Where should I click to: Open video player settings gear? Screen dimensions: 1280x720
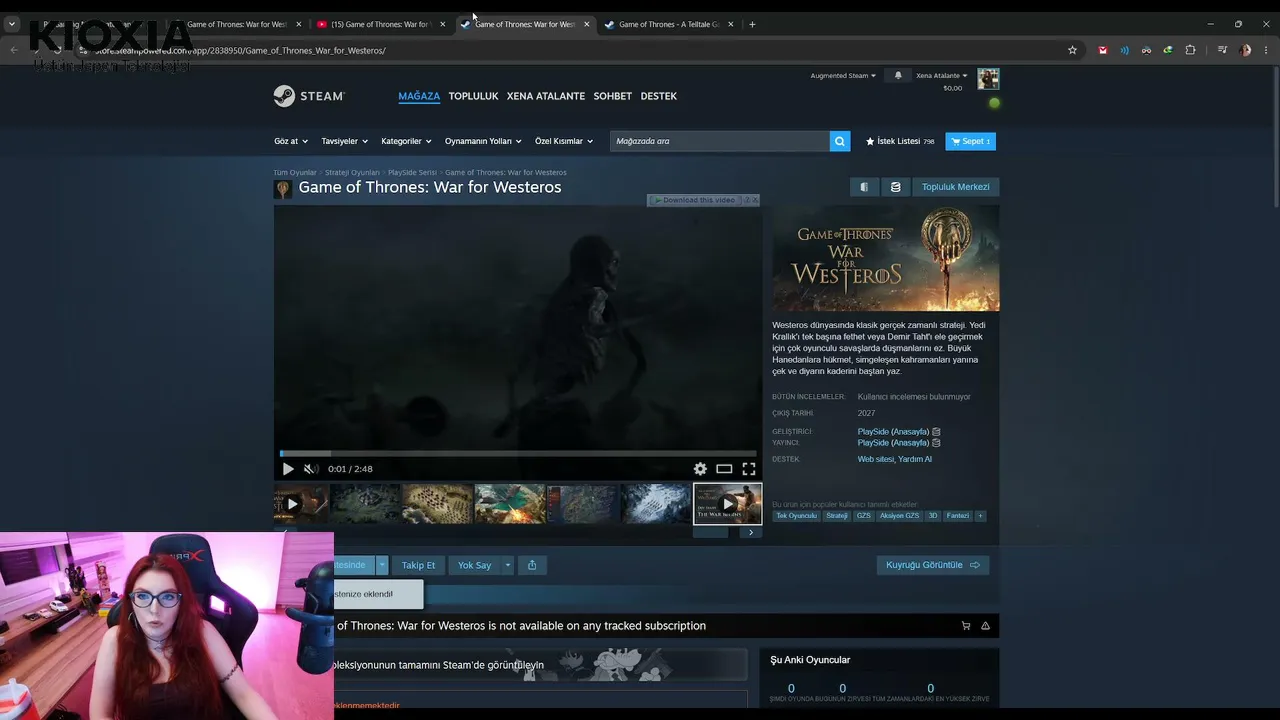click(700, 468)
